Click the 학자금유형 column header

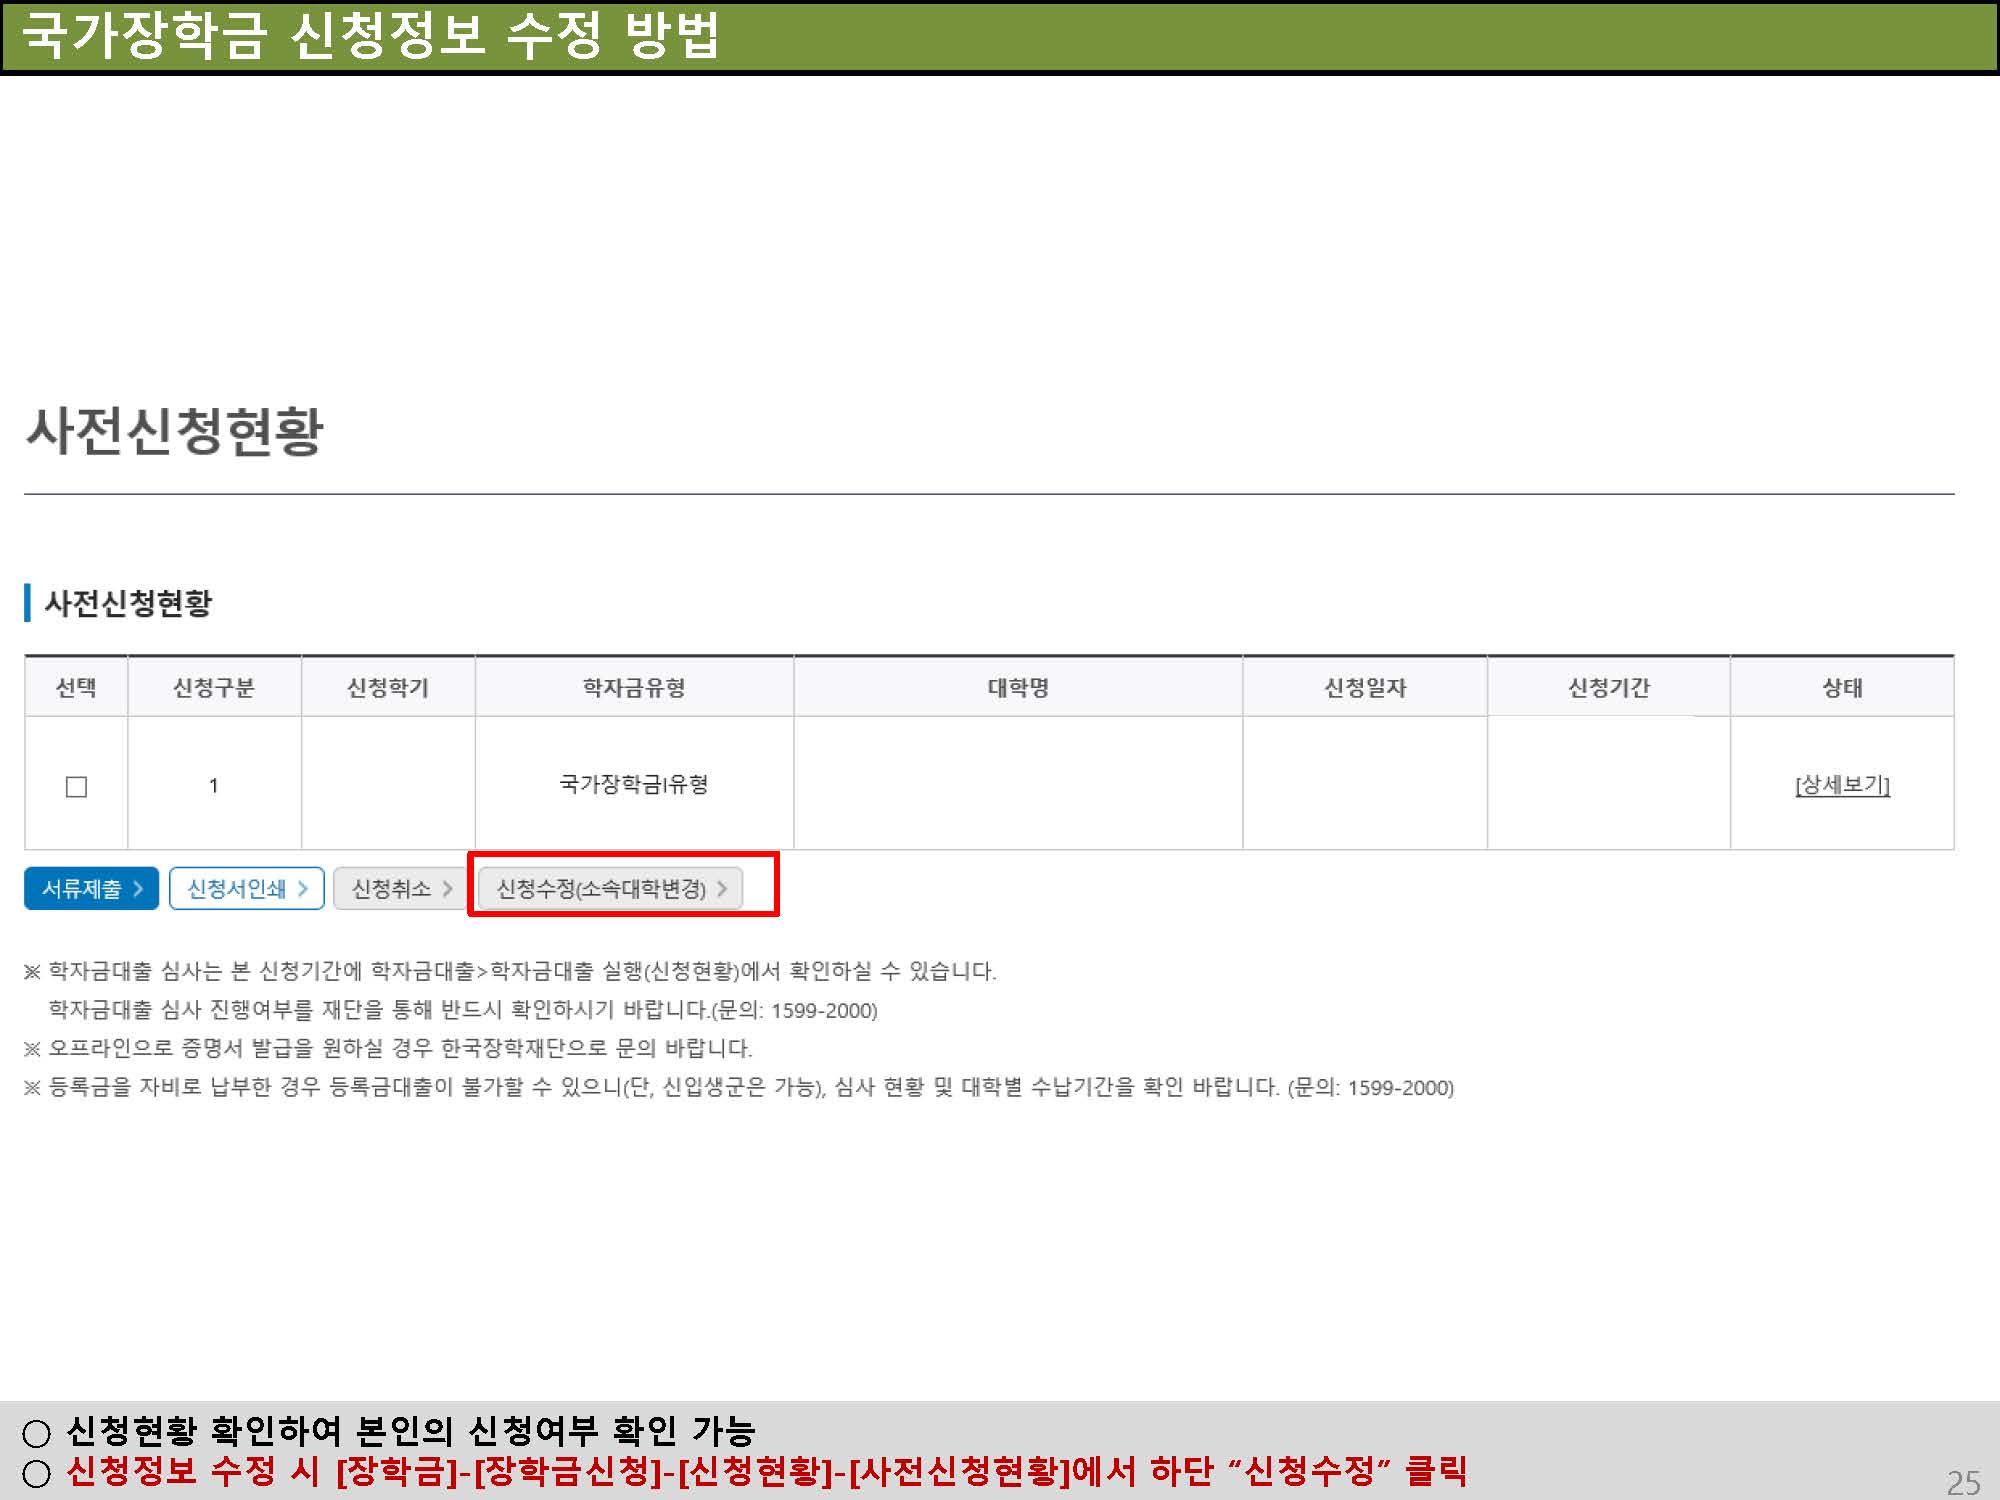point(634,688)
